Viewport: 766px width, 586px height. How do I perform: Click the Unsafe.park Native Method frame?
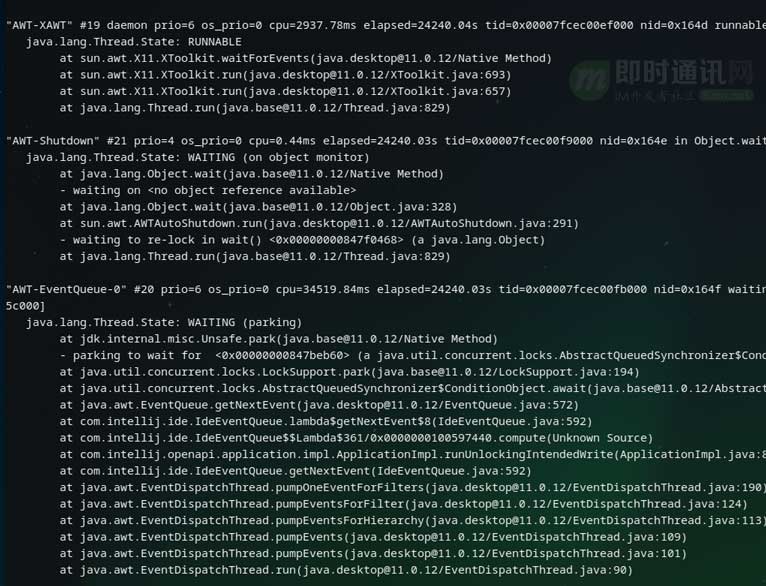(278, 339)
